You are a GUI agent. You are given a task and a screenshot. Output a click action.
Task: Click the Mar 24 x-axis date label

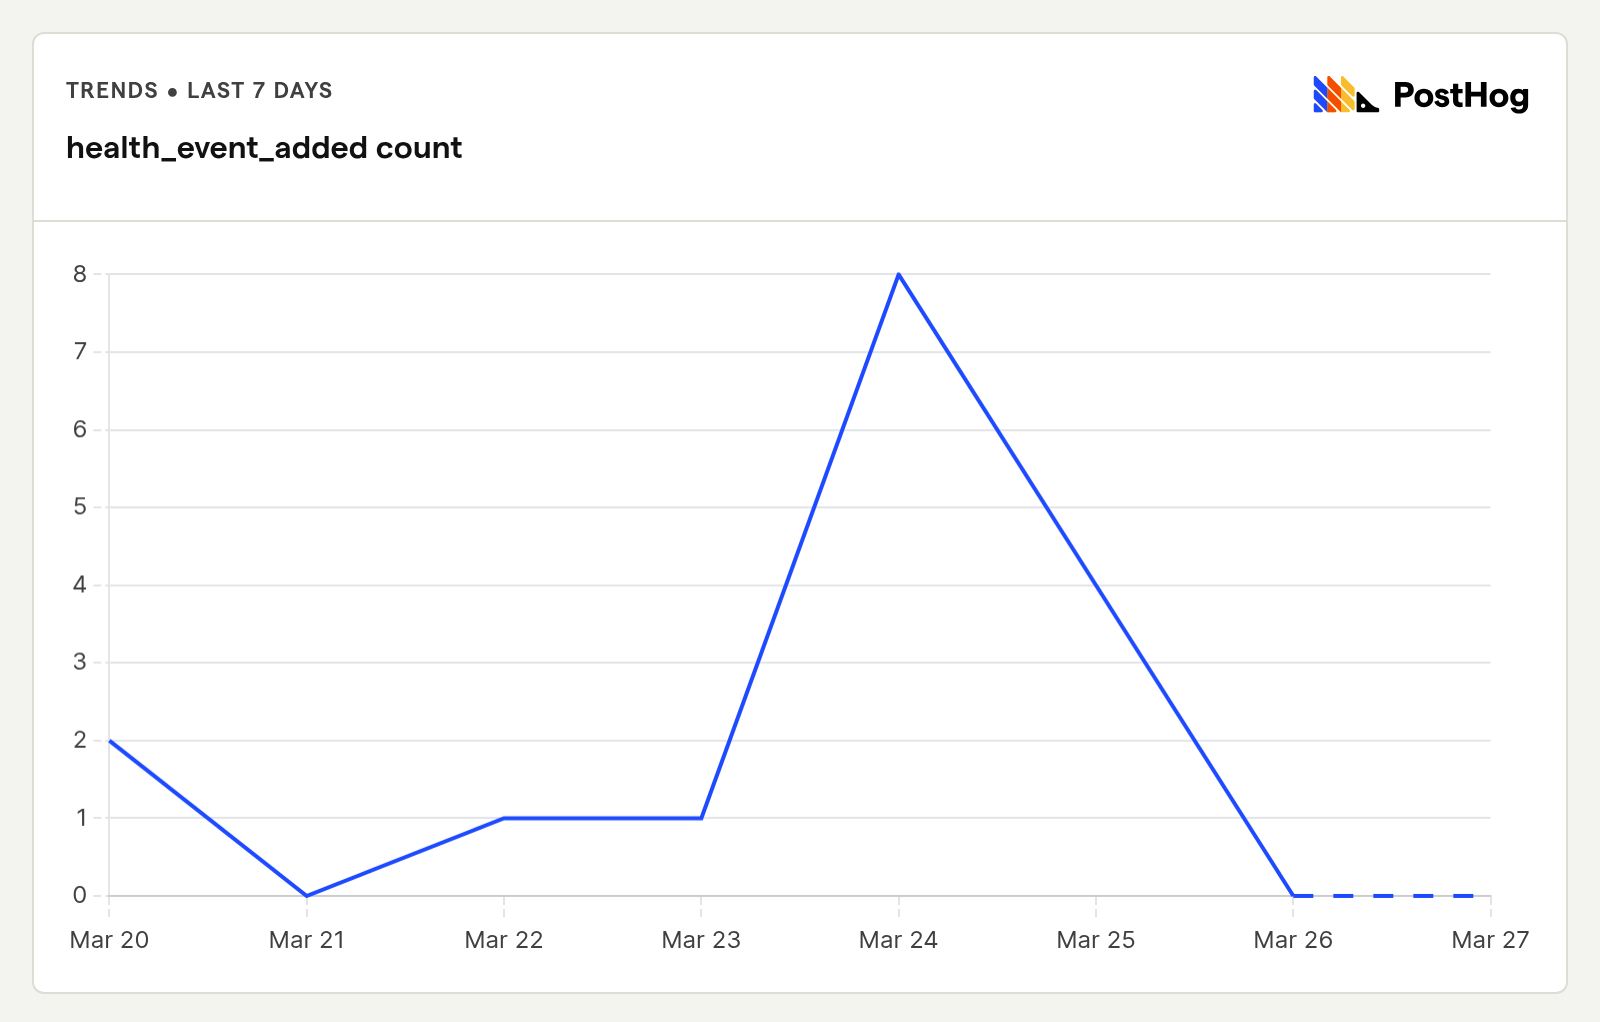coord(898,940)
